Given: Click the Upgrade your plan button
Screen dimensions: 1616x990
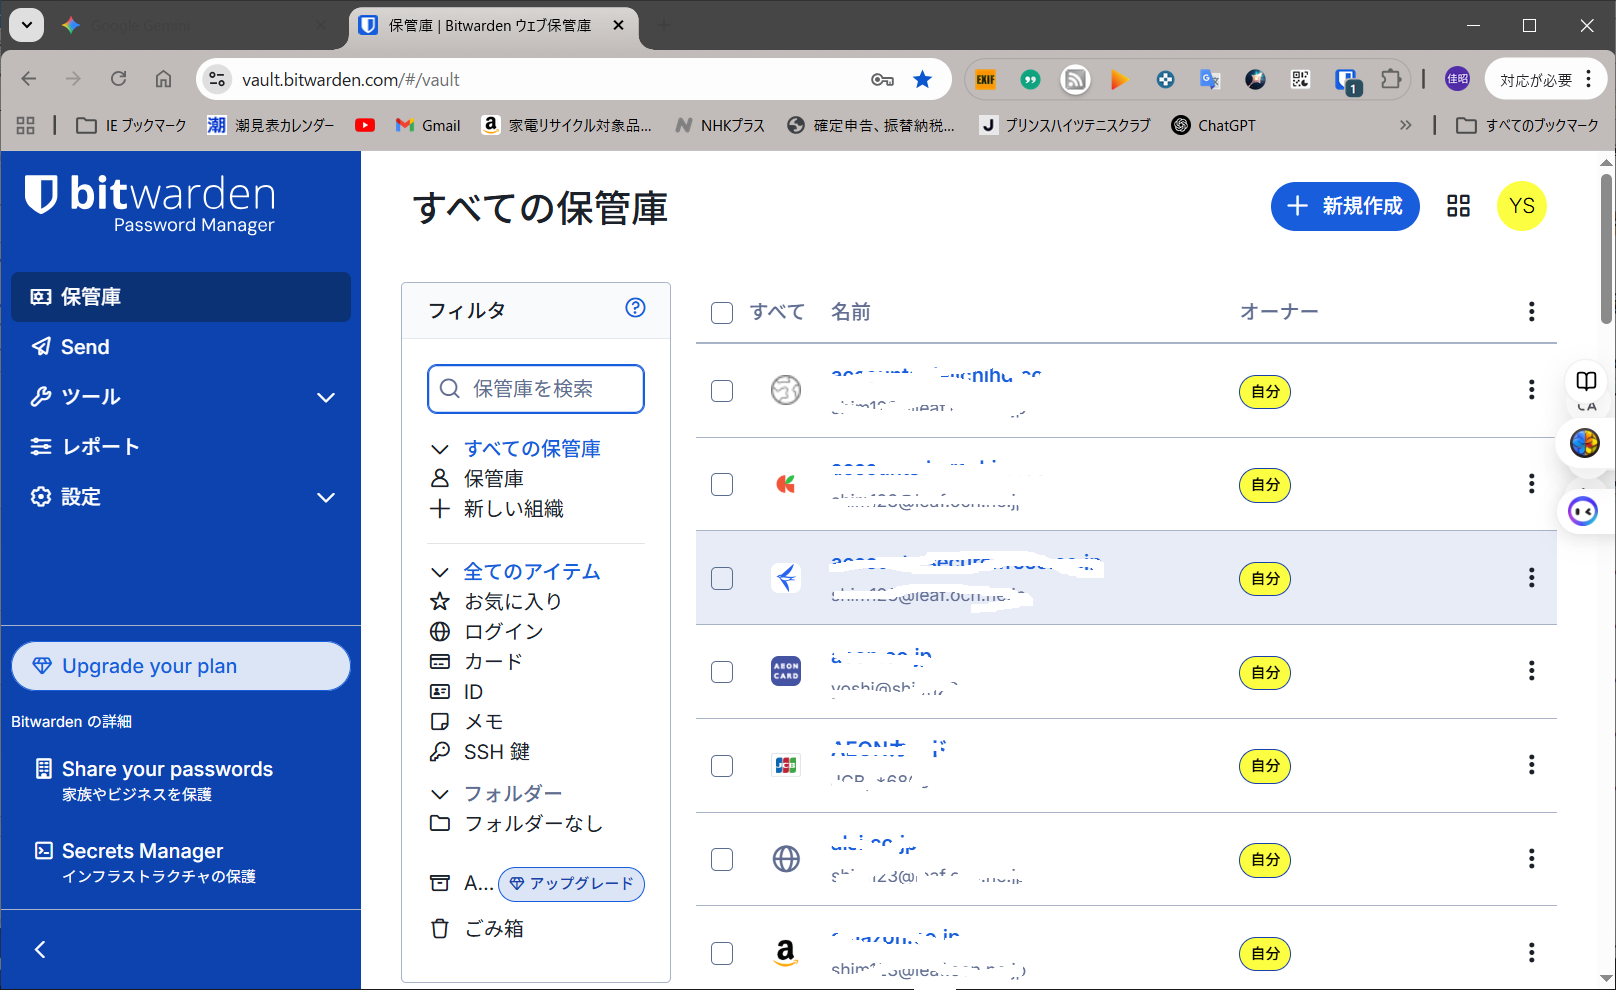Looking at the screenshot, I should 181,666.
